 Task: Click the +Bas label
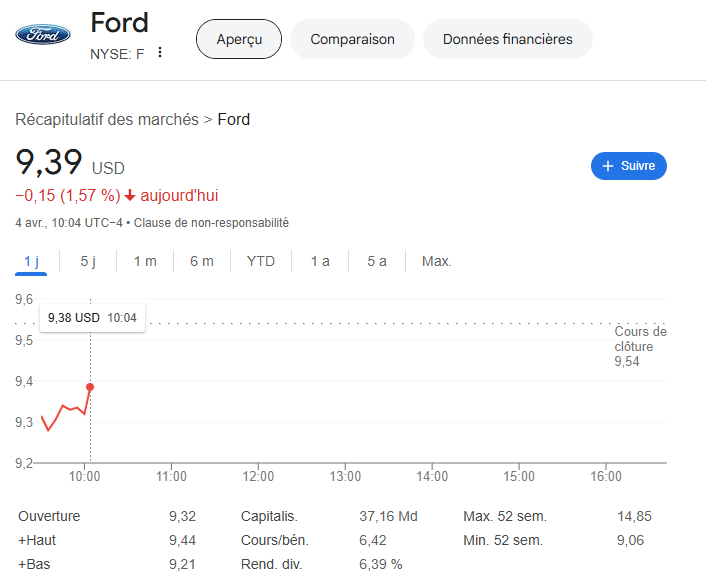(34, 564)
